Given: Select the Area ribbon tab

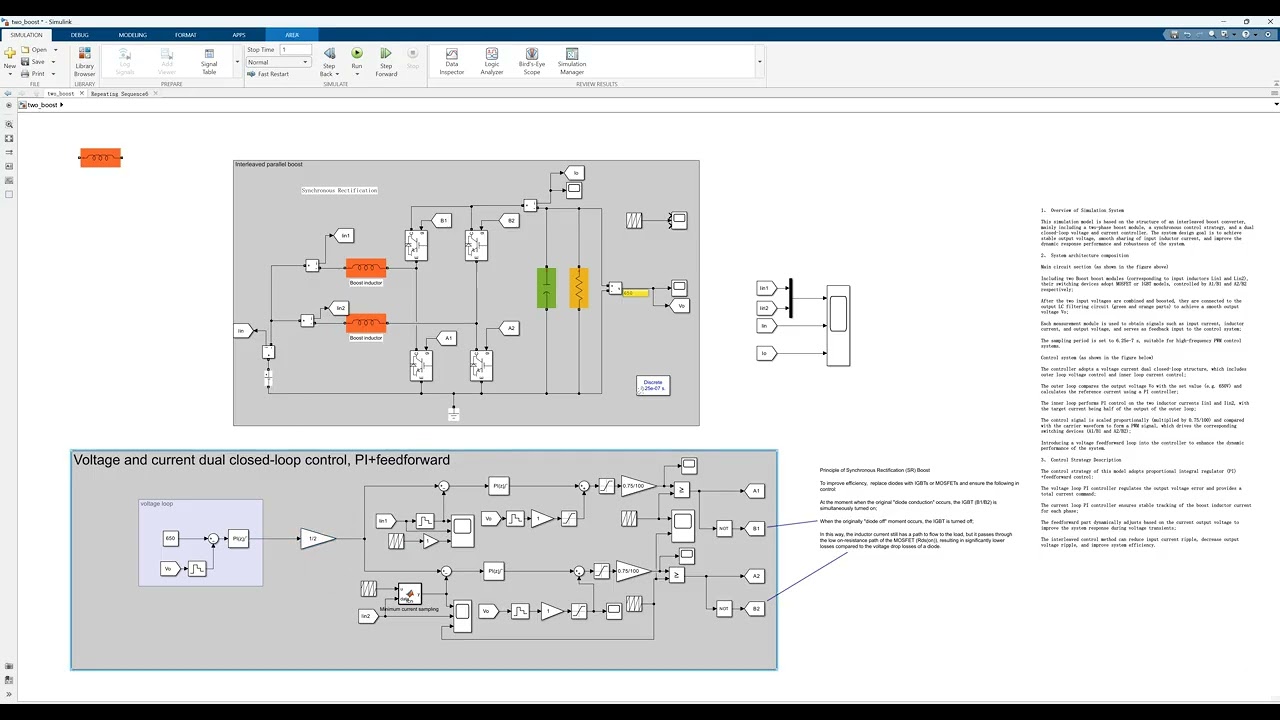Looking at the screenshot, I should click(x=292, y=35).
